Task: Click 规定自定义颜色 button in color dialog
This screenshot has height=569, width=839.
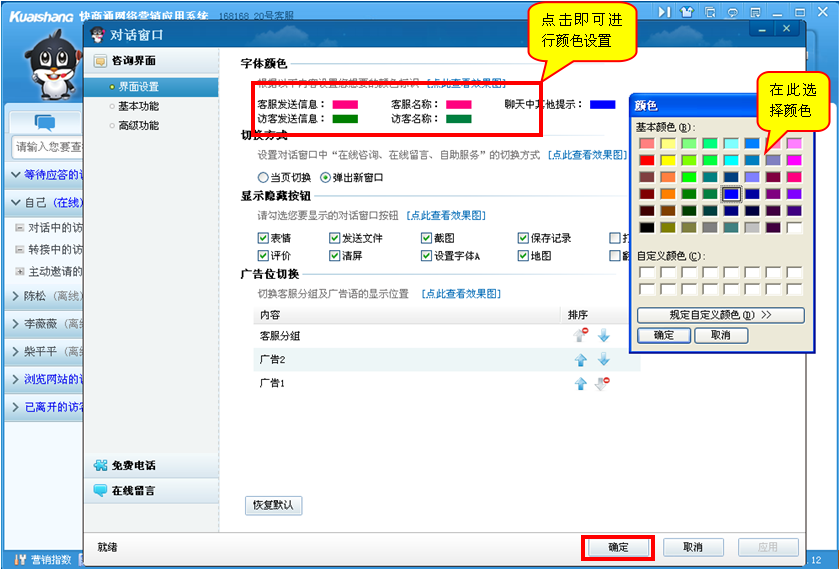Action: (x=720, y=314)
